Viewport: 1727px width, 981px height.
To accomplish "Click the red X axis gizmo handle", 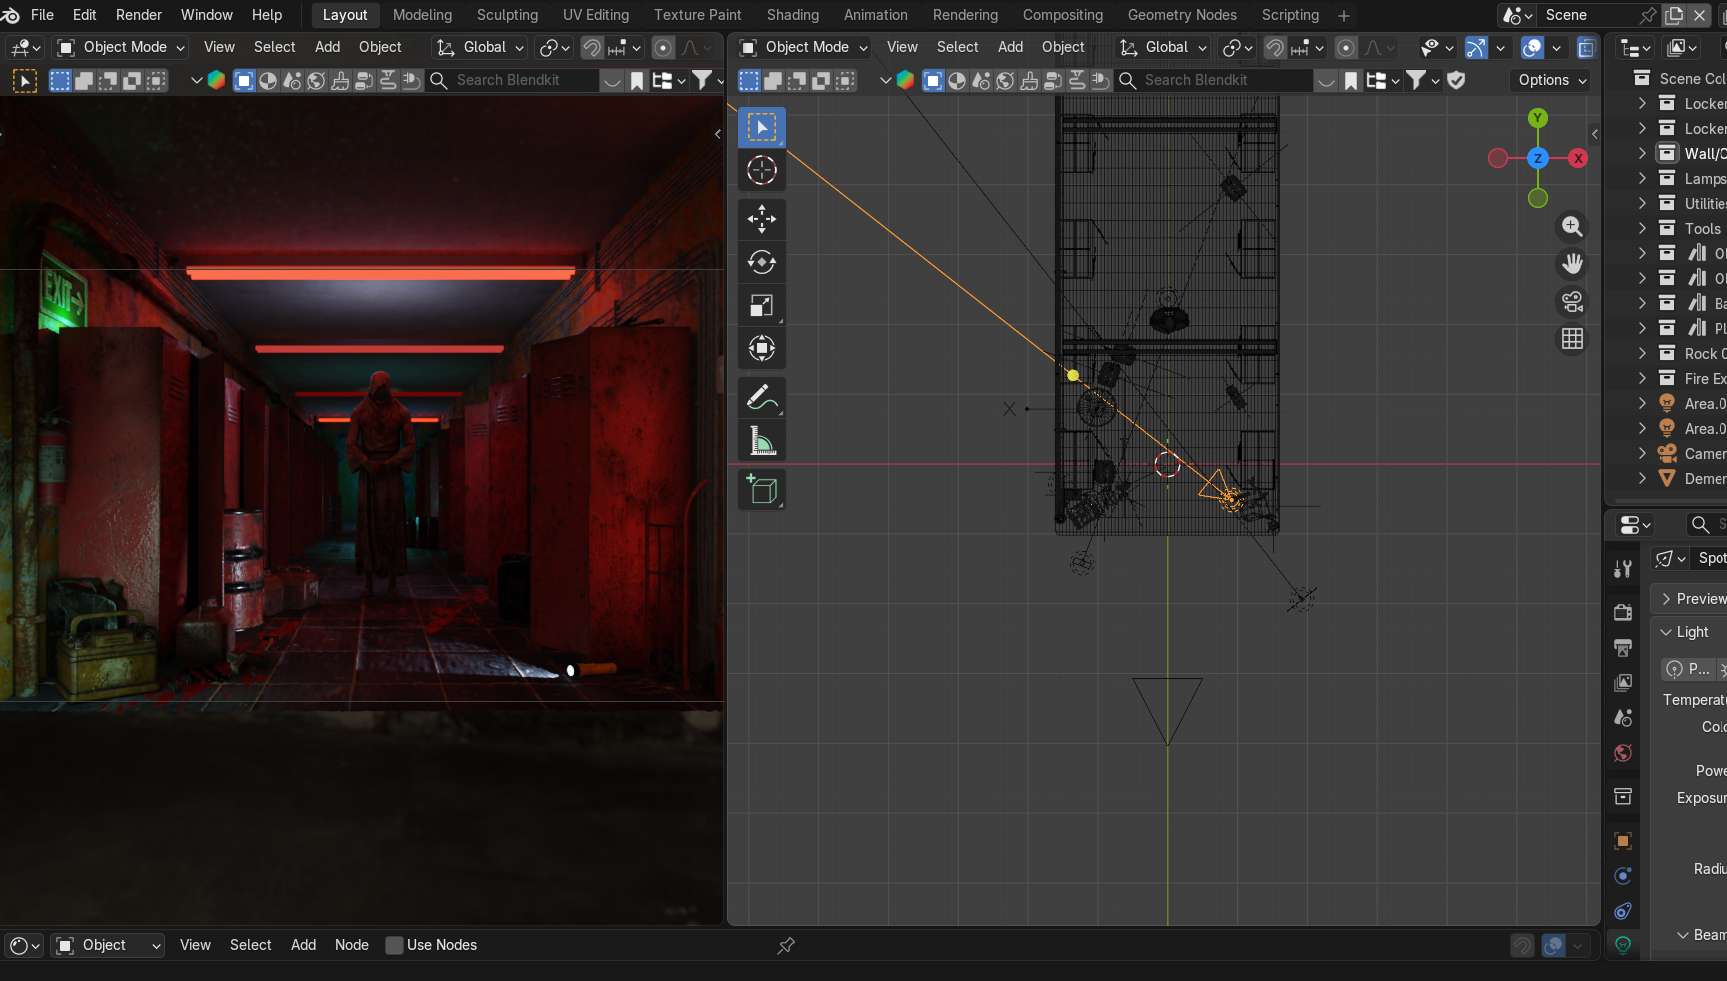I will point(1578,158).
